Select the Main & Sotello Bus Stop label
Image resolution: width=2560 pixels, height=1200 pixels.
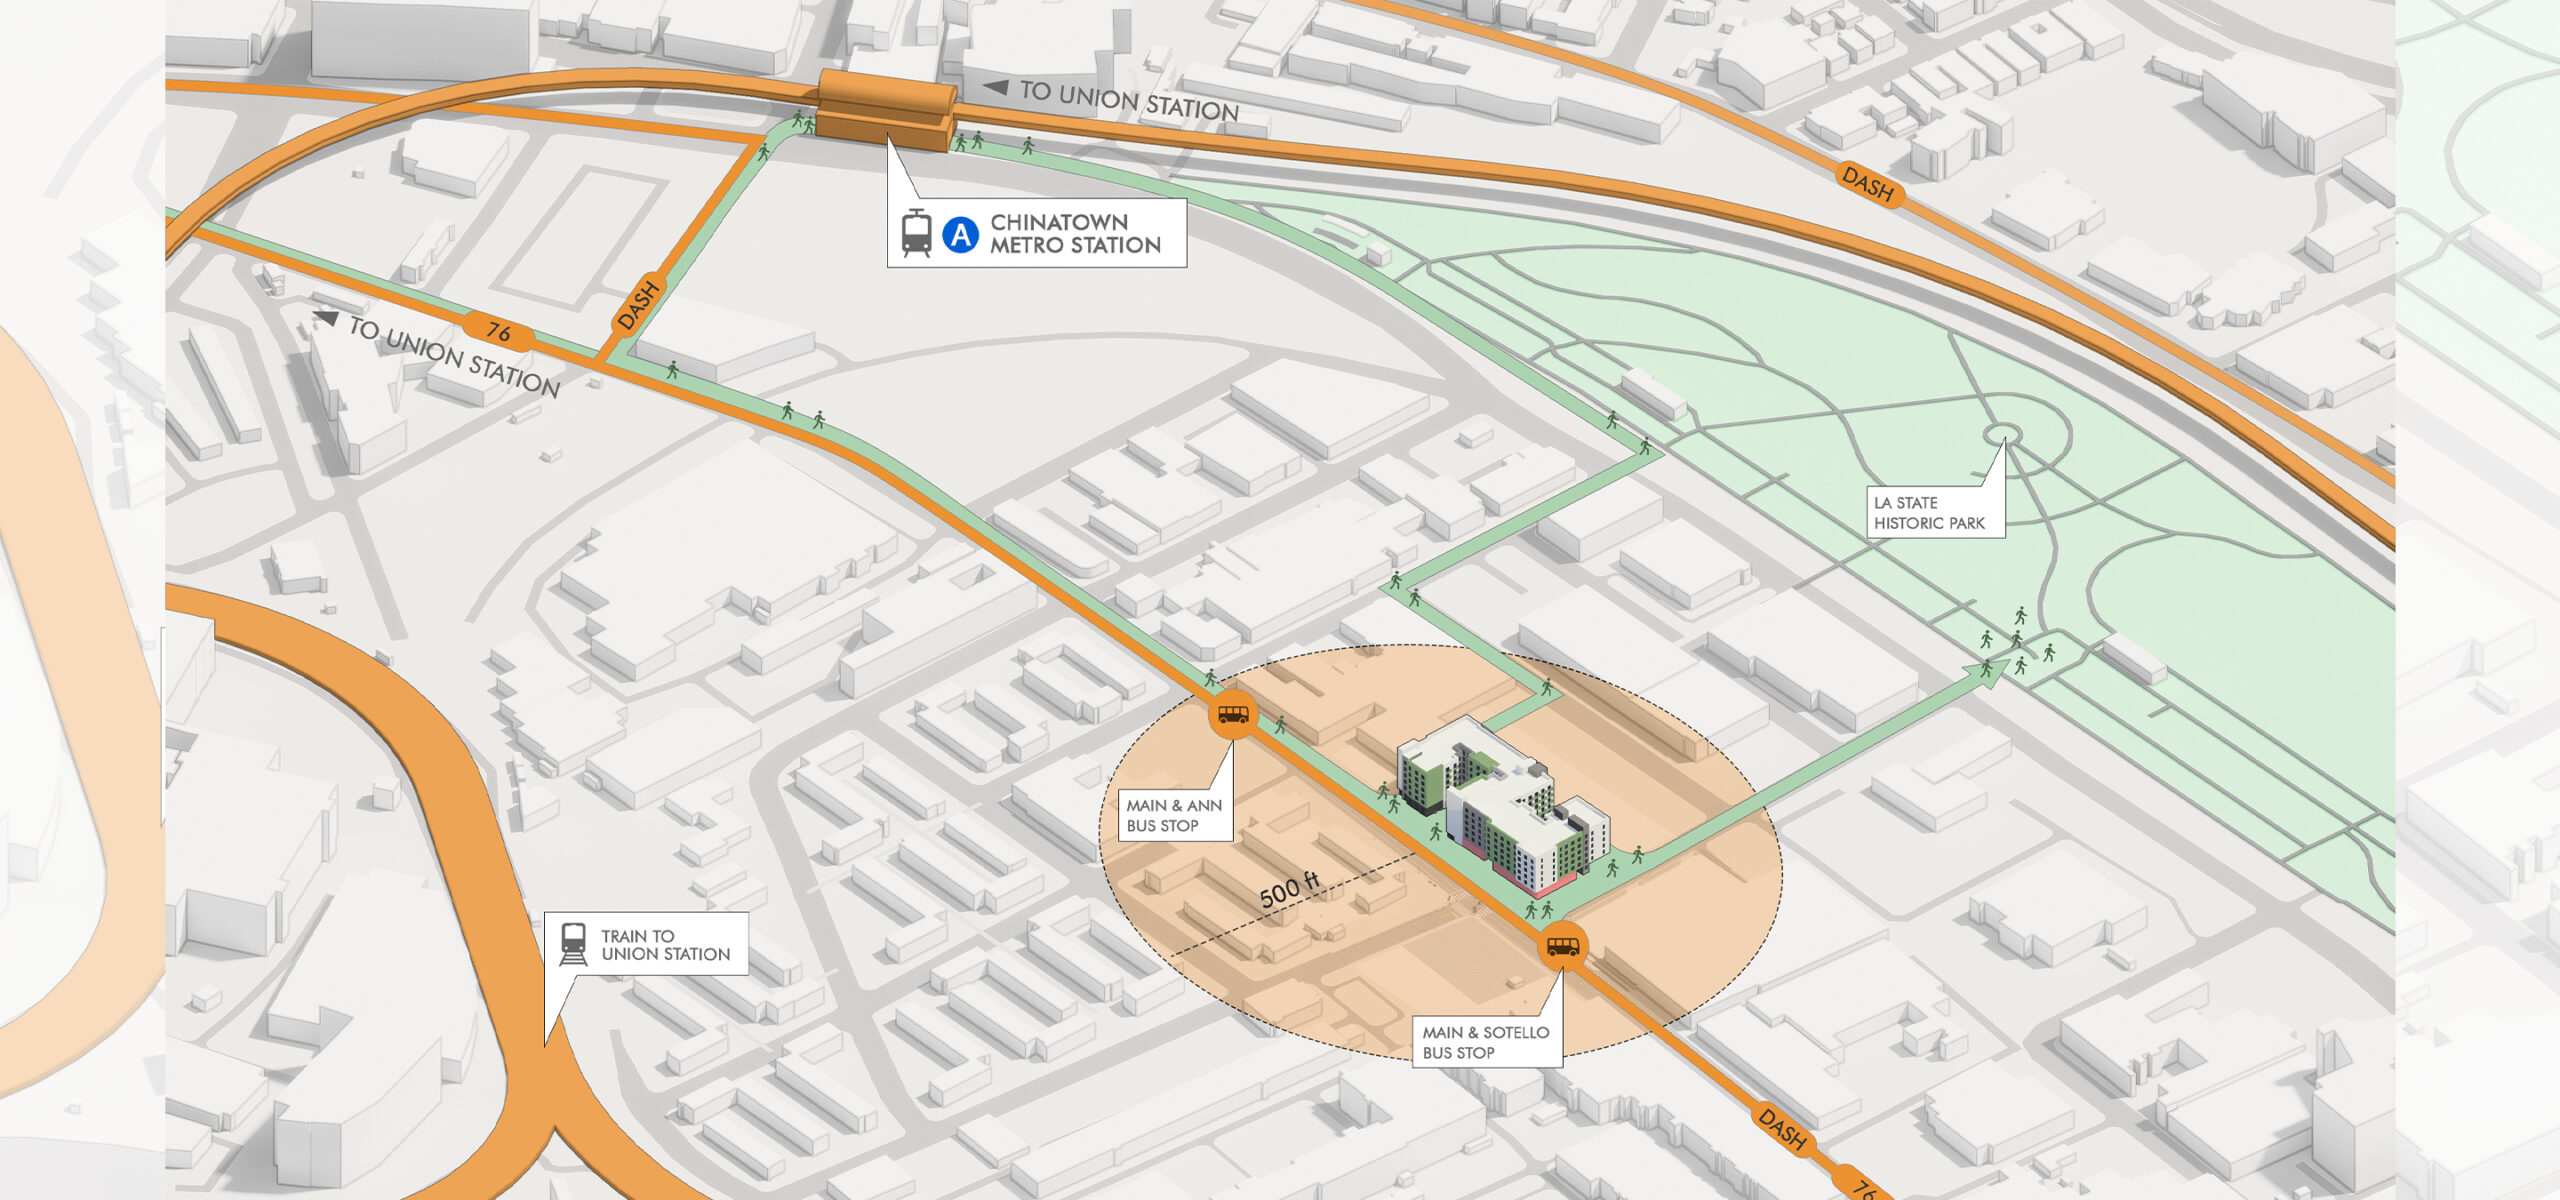point(1485,1042)
